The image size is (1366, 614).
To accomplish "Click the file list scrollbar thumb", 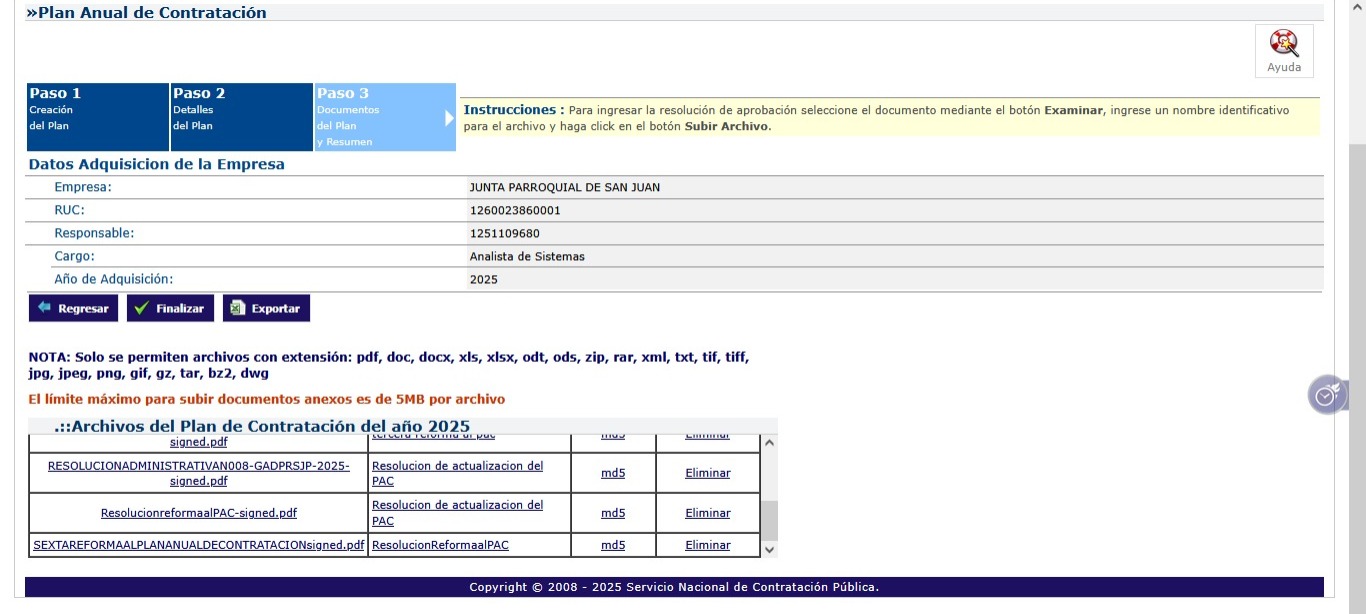I will coord(769,520).
